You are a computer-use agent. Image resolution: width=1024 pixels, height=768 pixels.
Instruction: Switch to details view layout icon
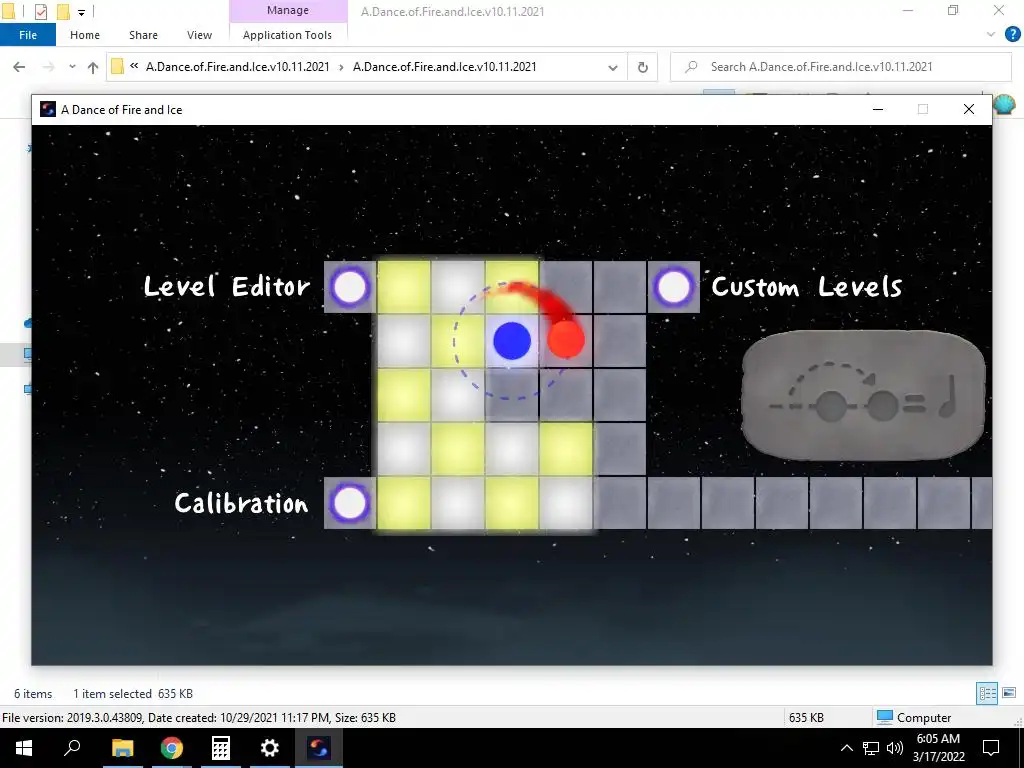[x=987, y=693]
